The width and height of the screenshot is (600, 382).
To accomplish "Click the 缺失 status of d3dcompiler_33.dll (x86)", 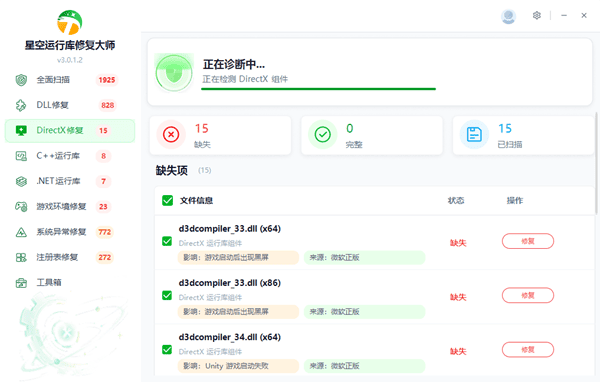I will (x=458, y=297).
